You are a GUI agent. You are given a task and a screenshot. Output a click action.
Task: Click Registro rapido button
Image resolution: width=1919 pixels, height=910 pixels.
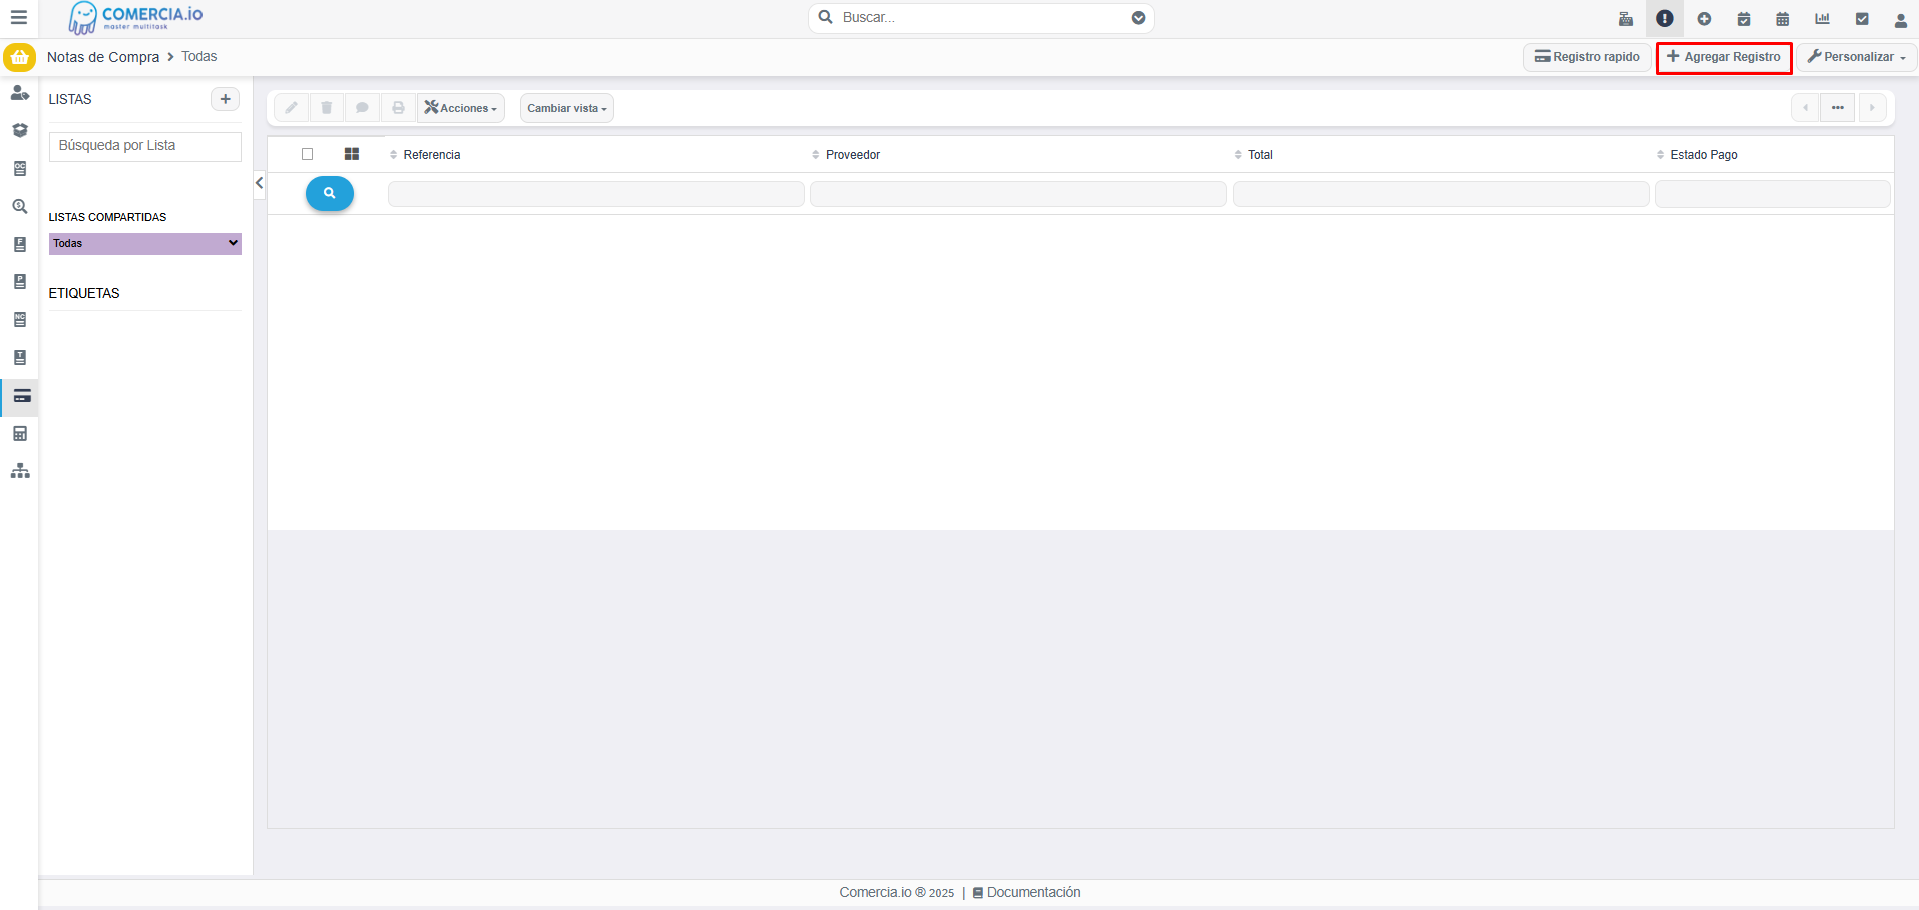pos(1587,57)
